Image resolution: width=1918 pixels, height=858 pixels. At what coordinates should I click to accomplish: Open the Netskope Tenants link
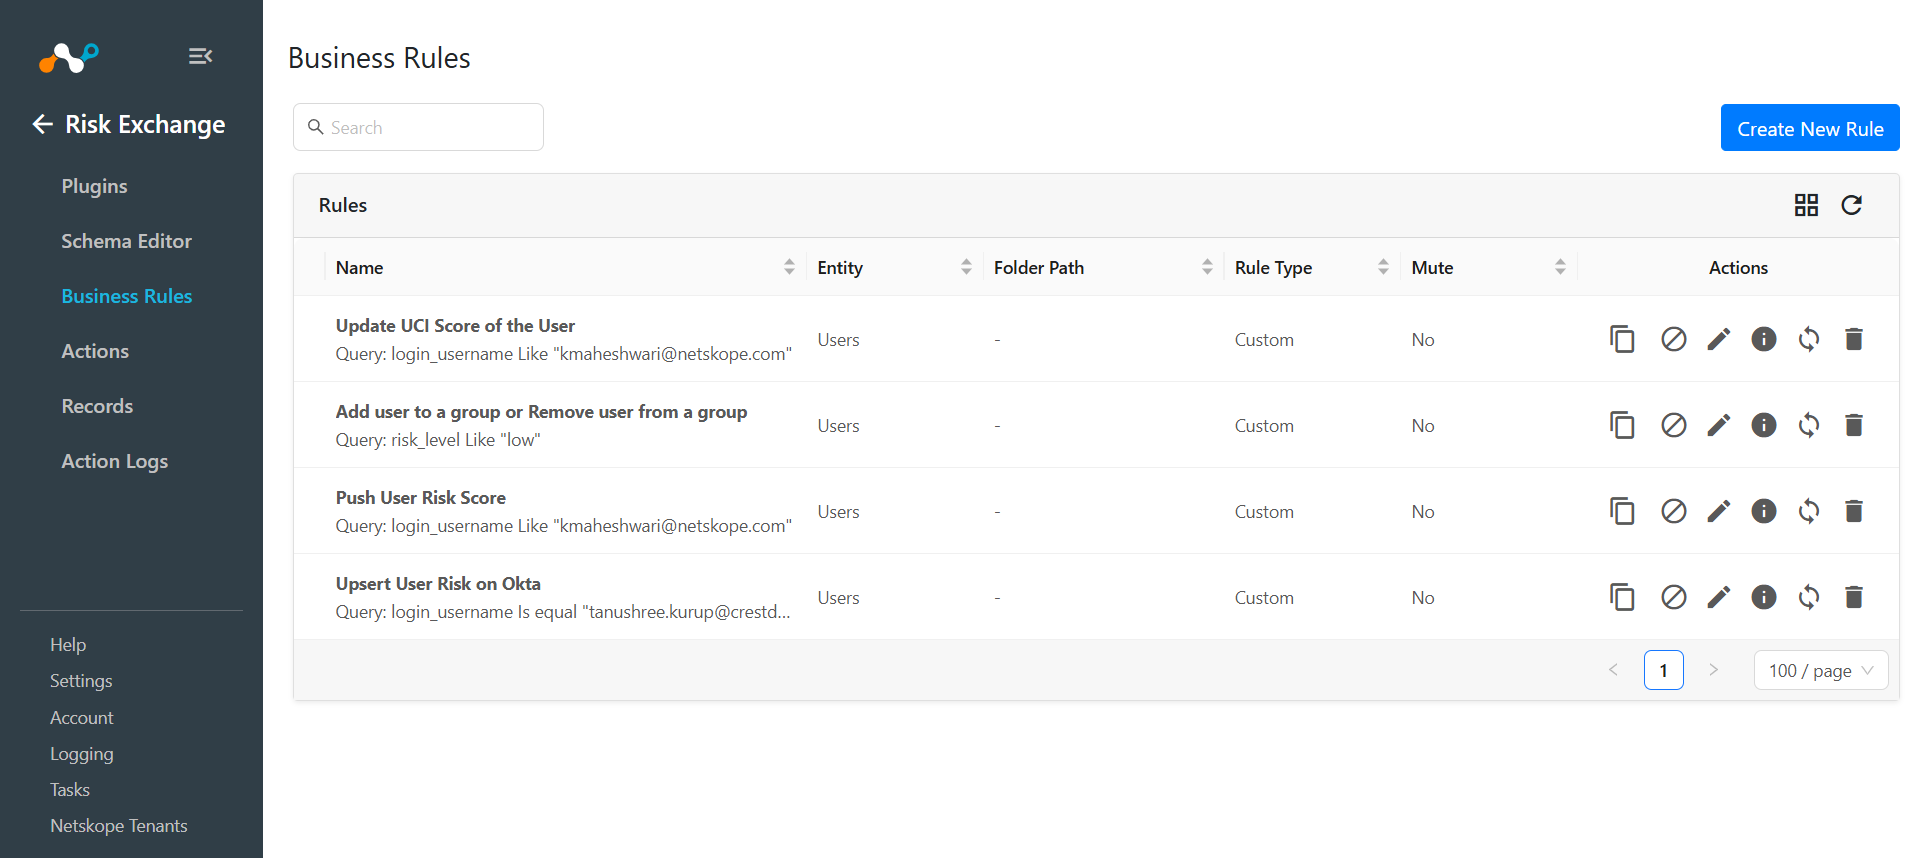(x=119, y=826)
